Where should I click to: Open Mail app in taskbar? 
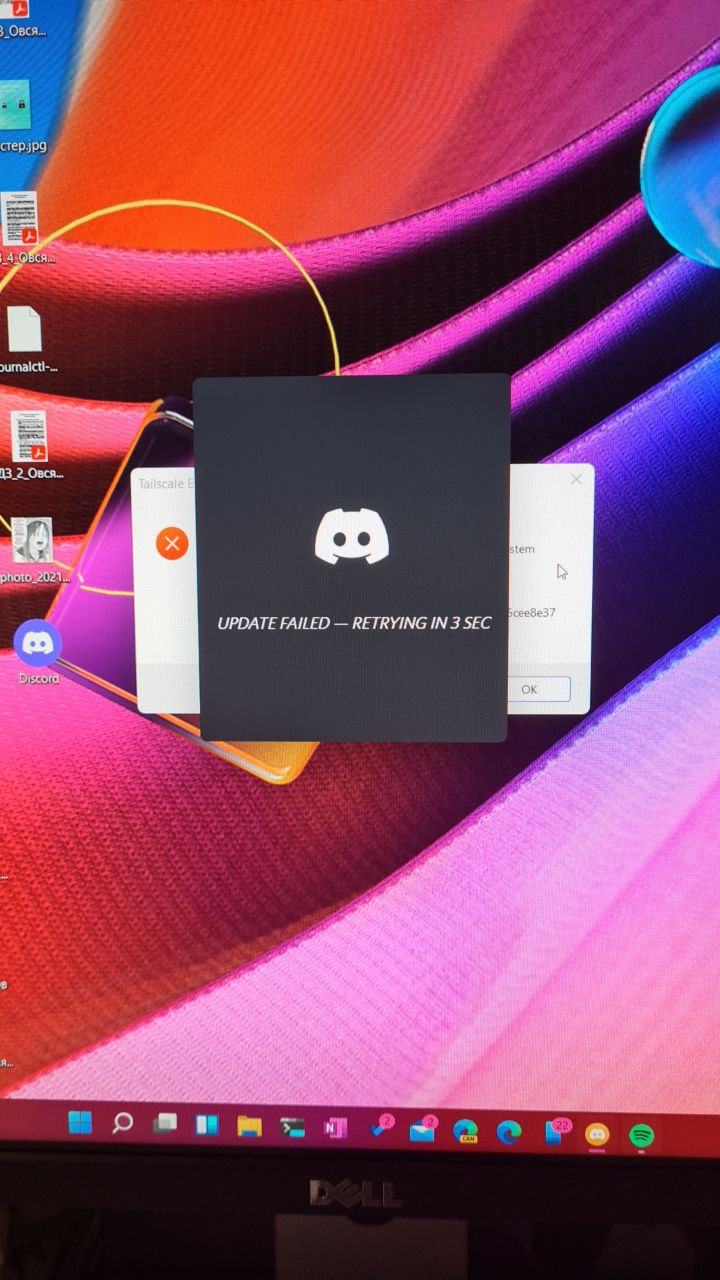pyautogui.click(x=423, y=1130)
